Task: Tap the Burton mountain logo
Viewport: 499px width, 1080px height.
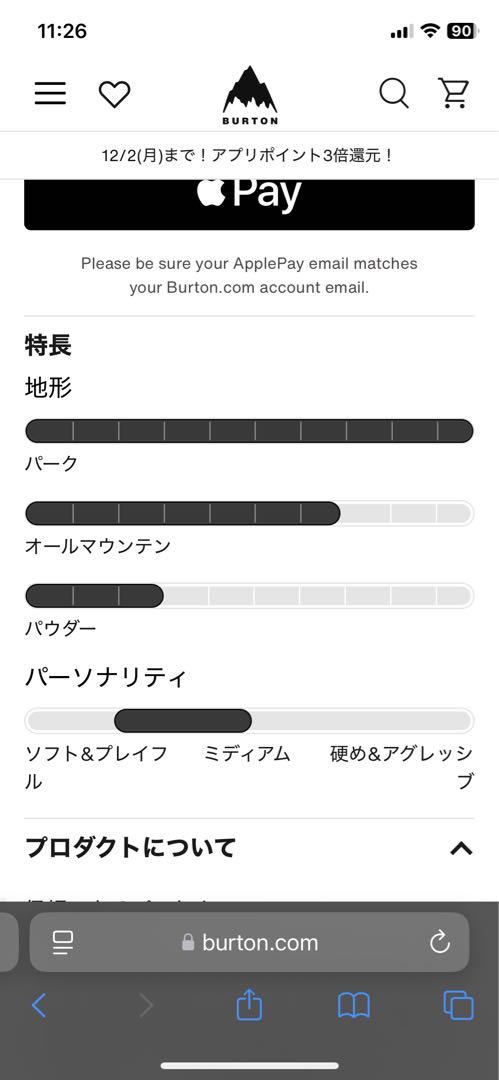Action: click(250, 95)
